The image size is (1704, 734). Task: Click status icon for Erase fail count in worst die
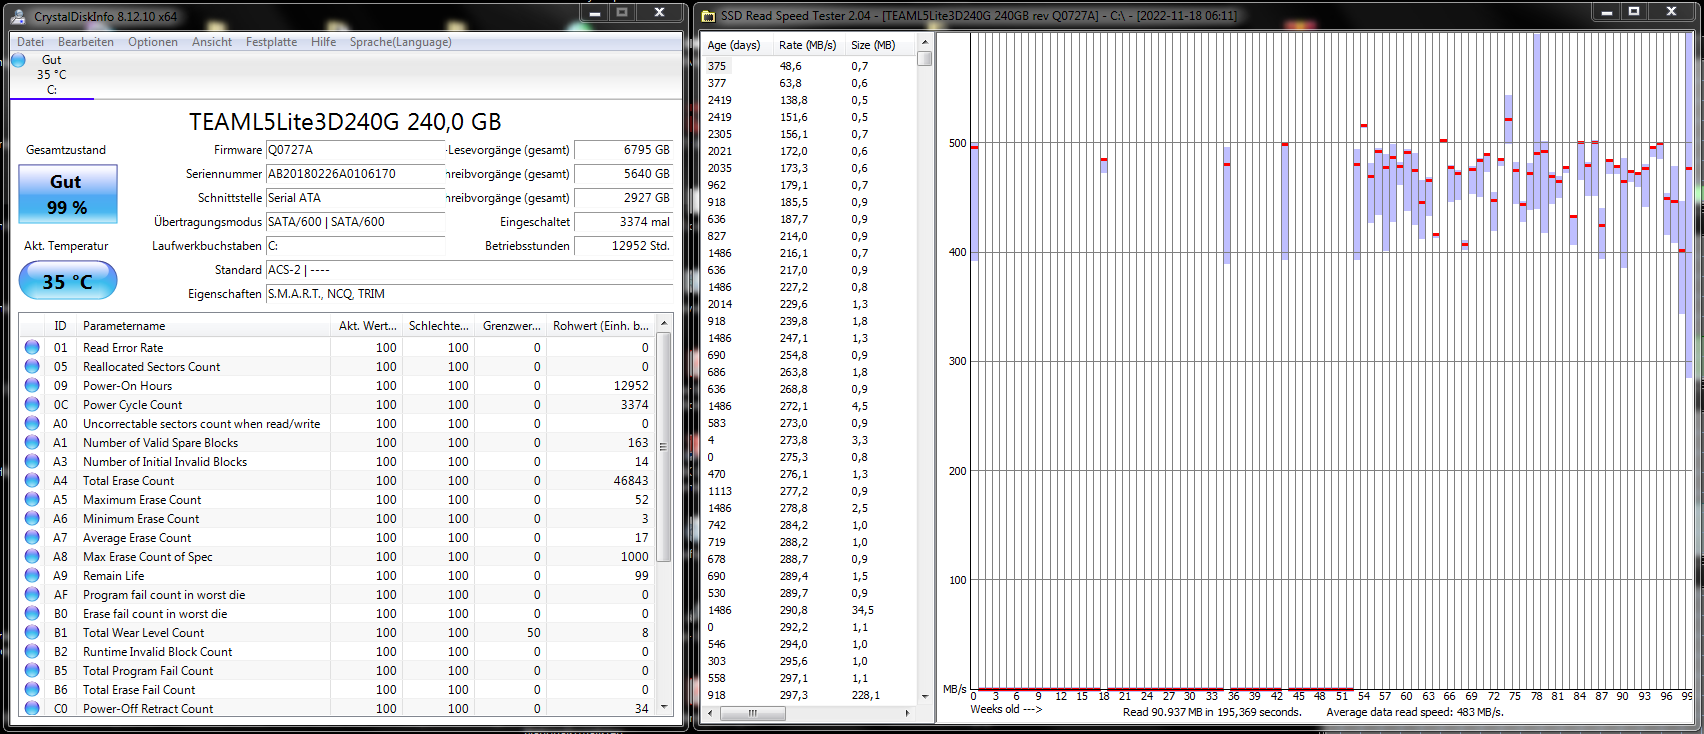[x=32, y=614]
